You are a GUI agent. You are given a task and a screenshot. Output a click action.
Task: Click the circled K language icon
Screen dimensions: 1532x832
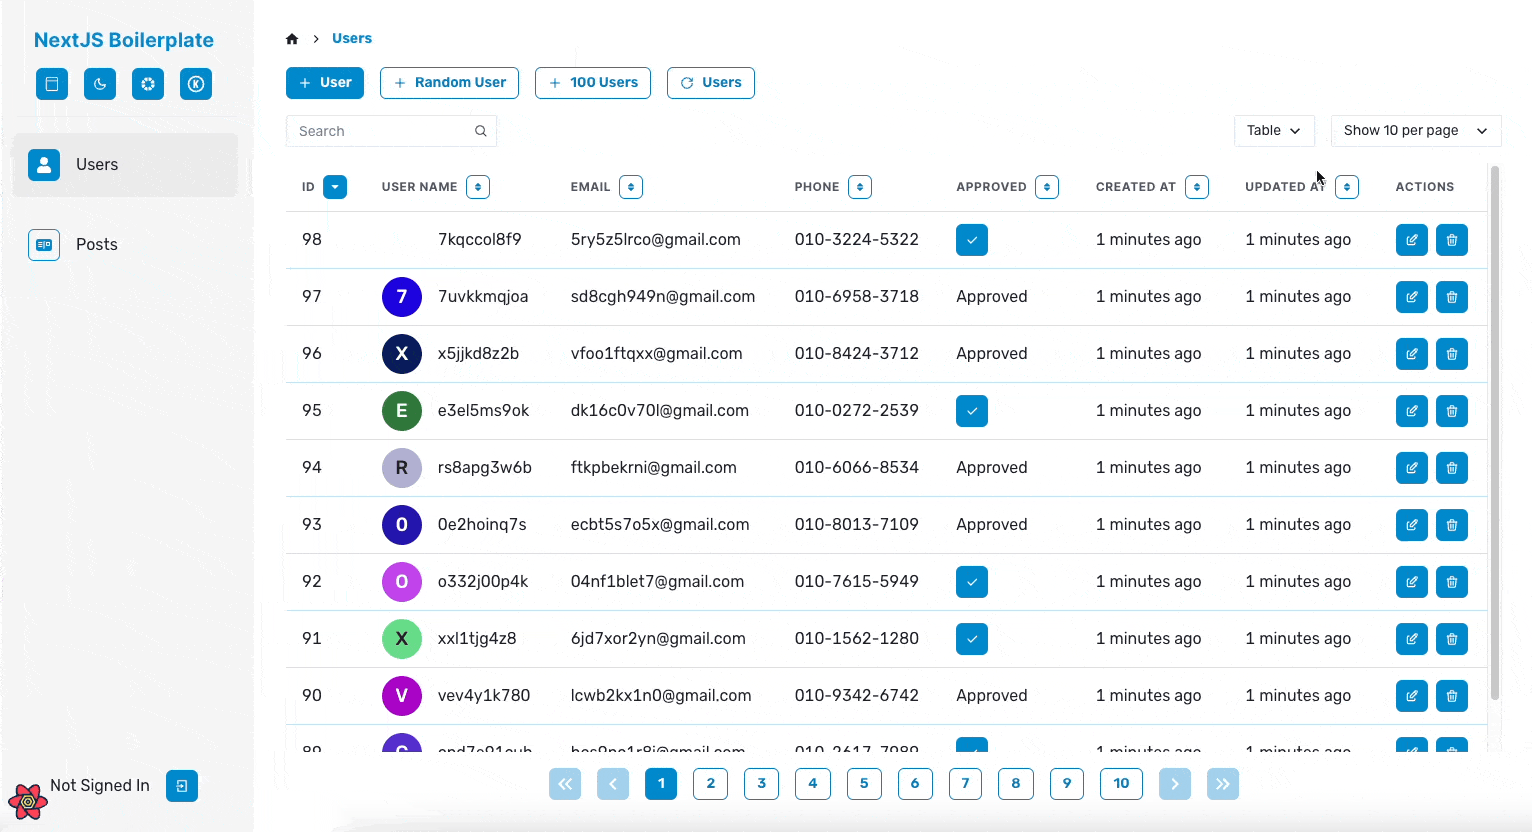click(x=196, y=84)
